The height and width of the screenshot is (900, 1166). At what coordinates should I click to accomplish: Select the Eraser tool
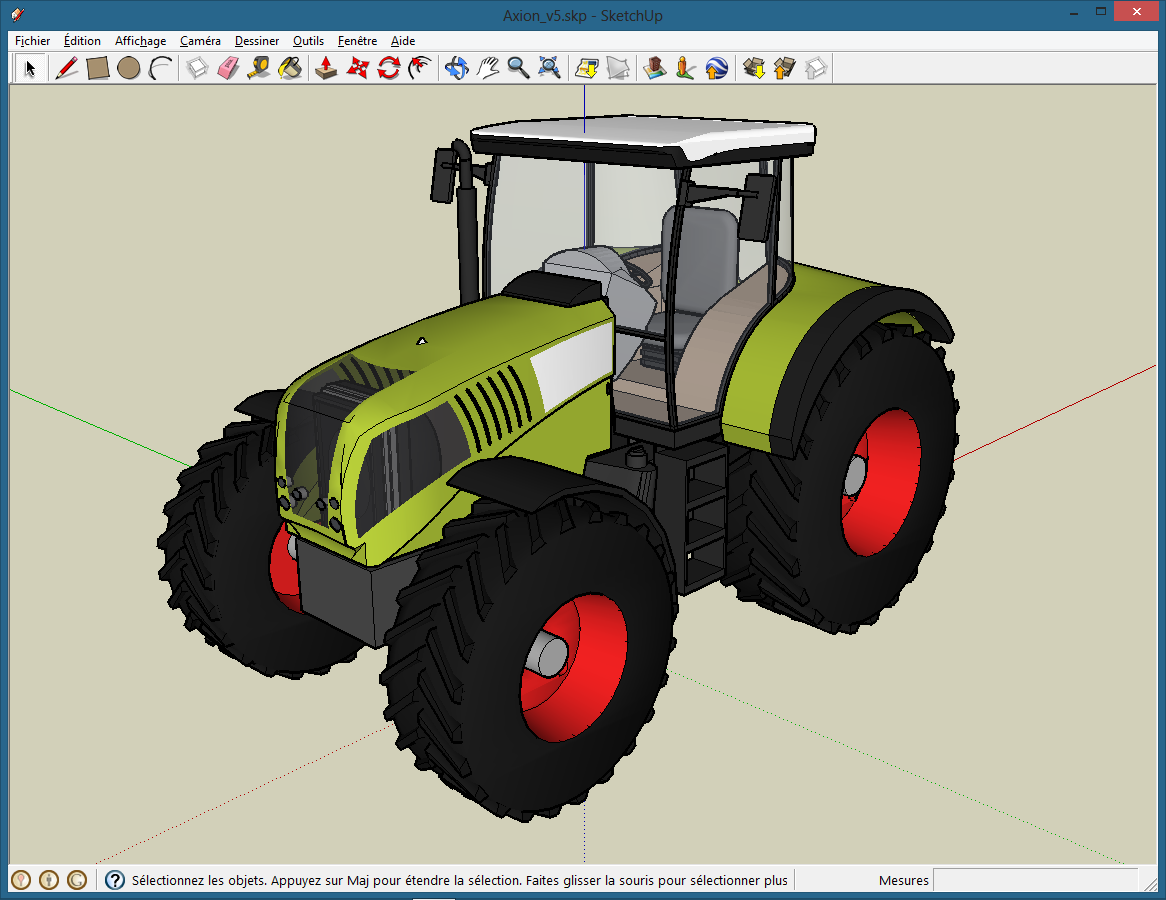point(229,68)
